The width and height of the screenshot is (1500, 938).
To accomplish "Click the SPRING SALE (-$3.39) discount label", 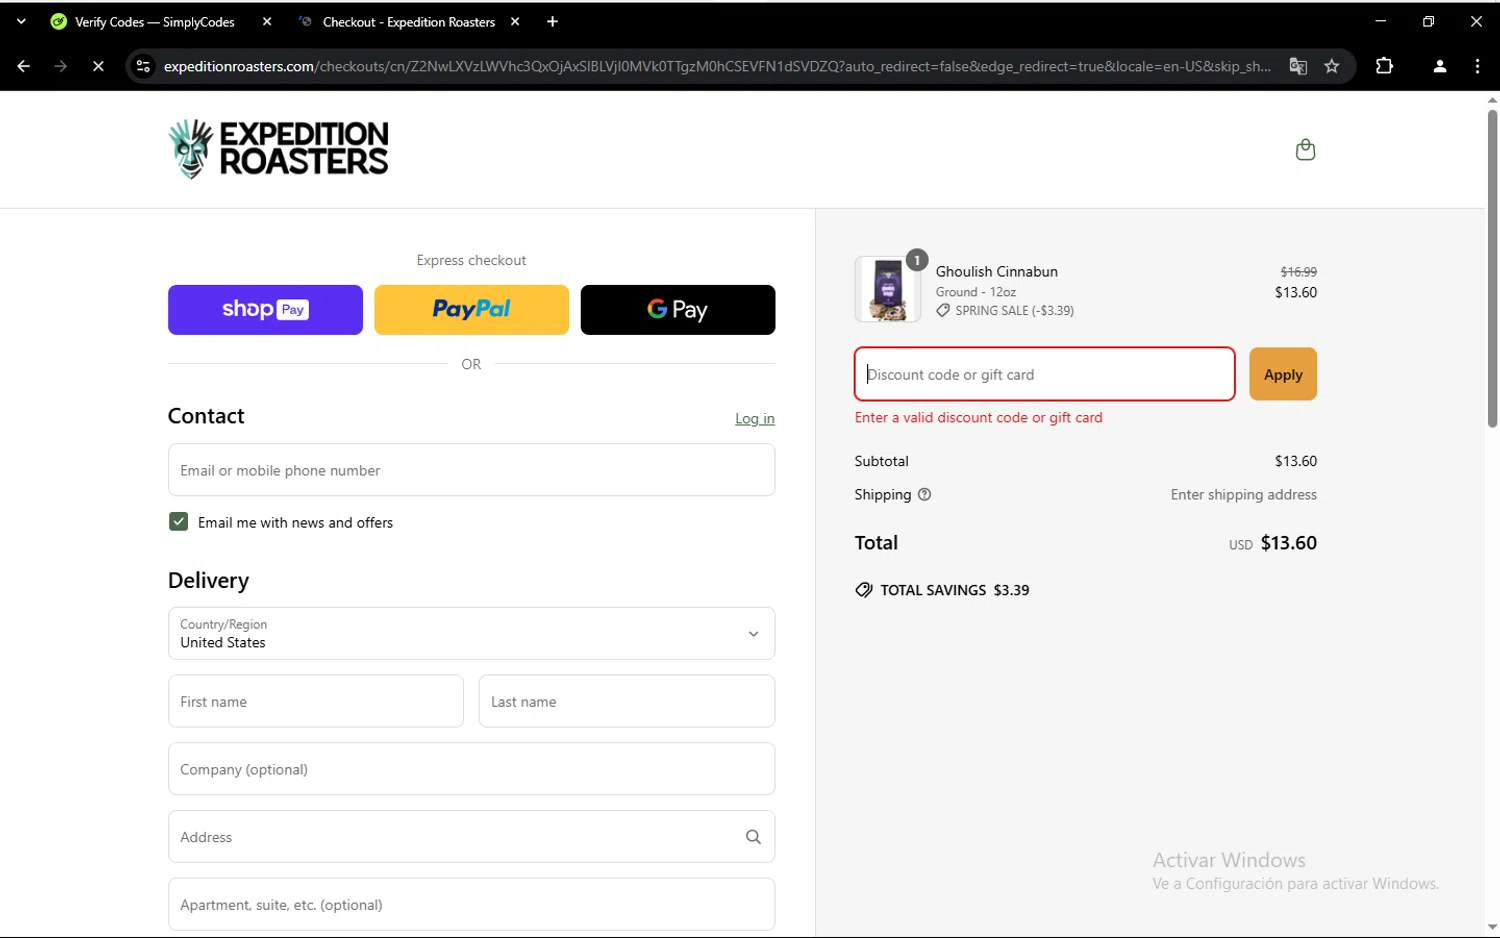I will [x=1014, y=311].
